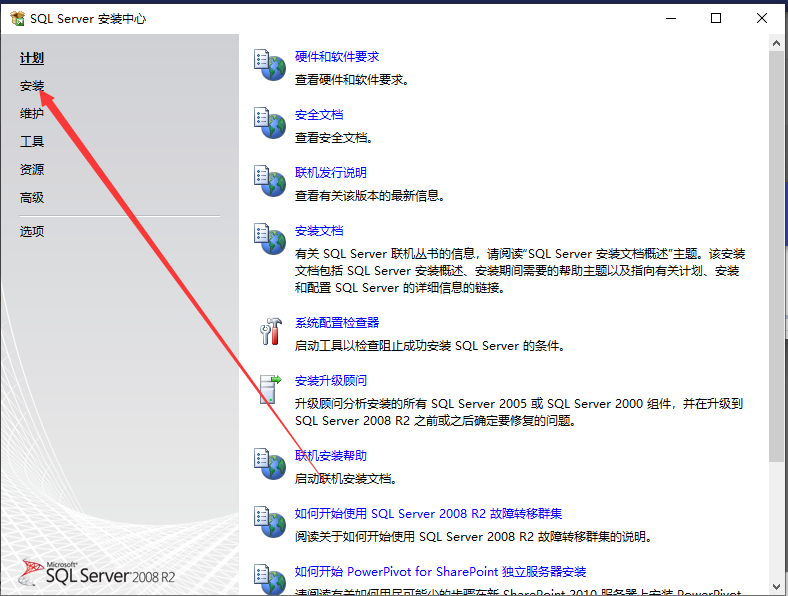This screenshot has height=596, width=788.
Task: Switch to the 安装 page
Action: (x=32, y=86)
